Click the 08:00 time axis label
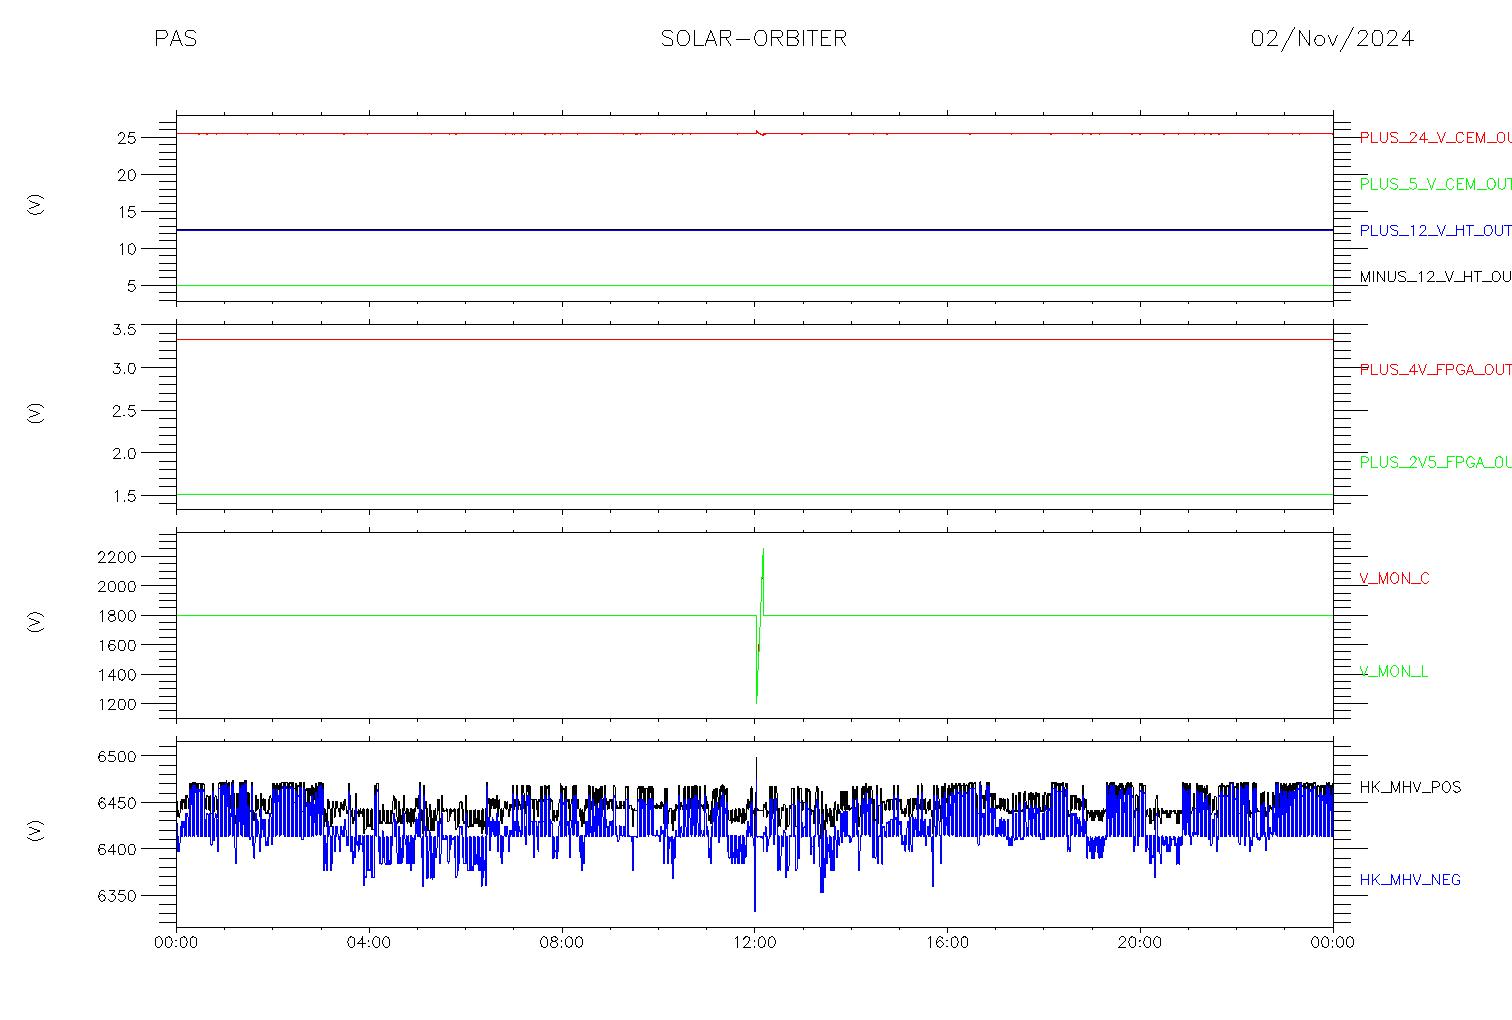Screen dimensions: 1512x1020 (x=562, y=942)
